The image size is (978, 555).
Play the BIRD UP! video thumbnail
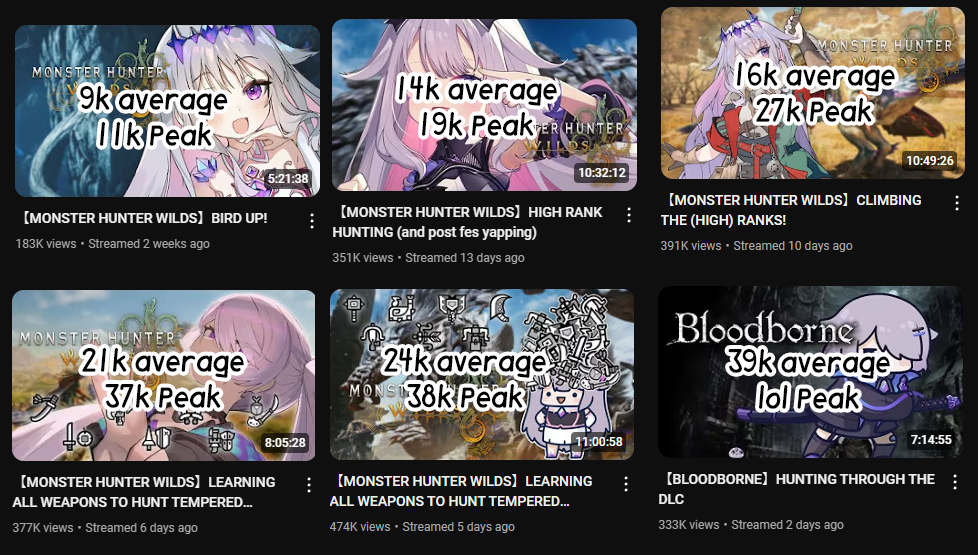click(167, 111)
